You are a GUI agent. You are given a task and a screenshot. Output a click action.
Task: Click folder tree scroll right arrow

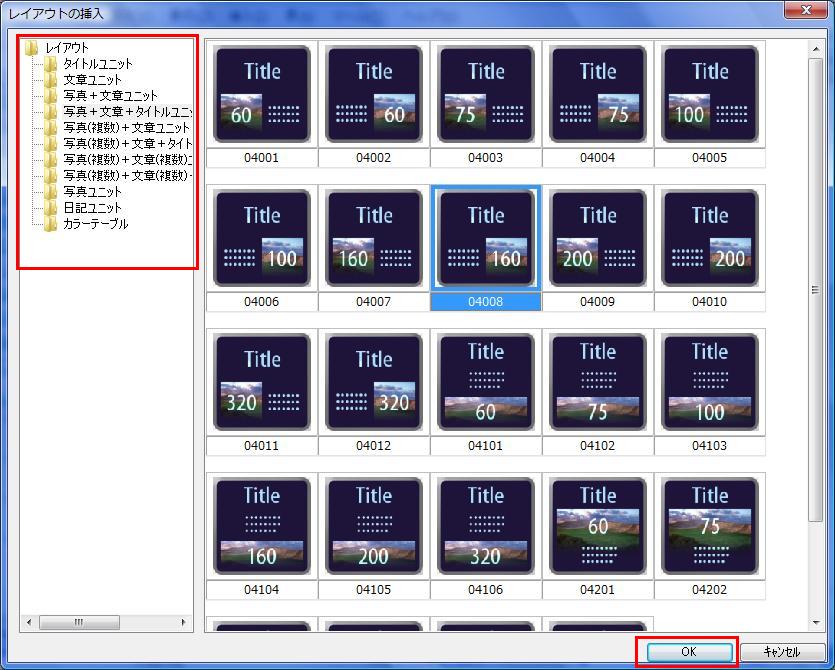pos(184,622)
